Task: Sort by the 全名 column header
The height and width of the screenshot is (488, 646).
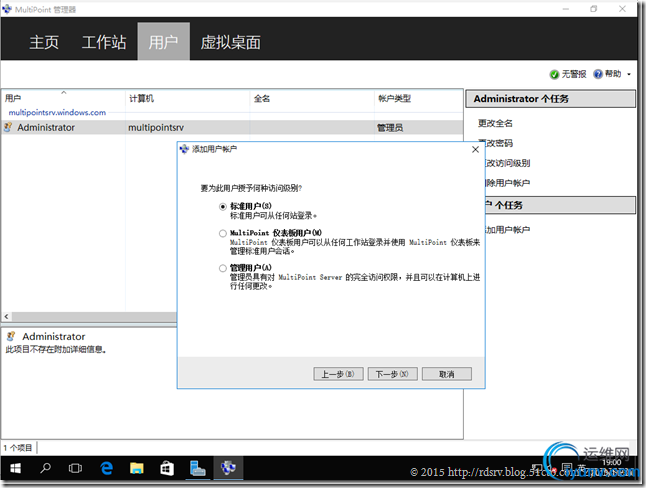Action: coord(312,98)
